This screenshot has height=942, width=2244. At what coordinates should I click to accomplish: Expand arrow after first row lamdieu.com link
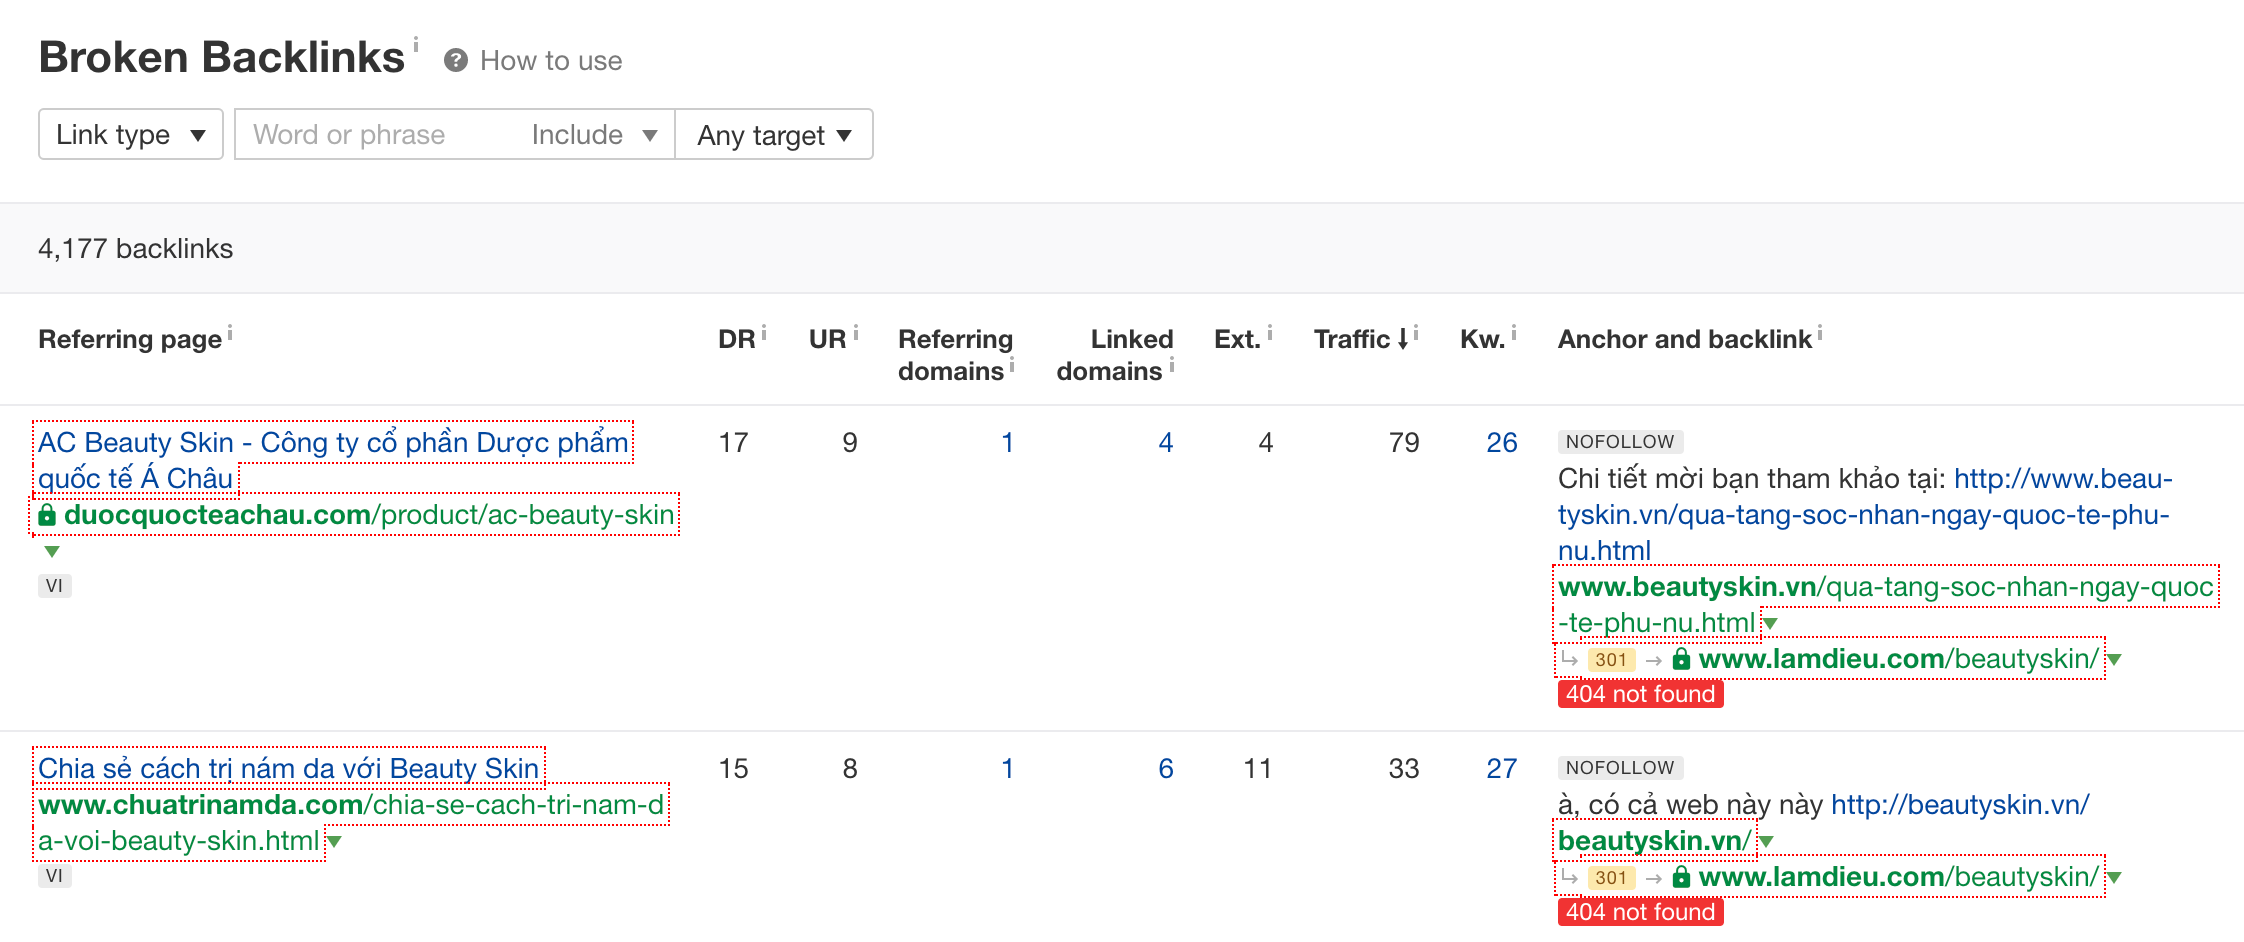(2114, 659)
